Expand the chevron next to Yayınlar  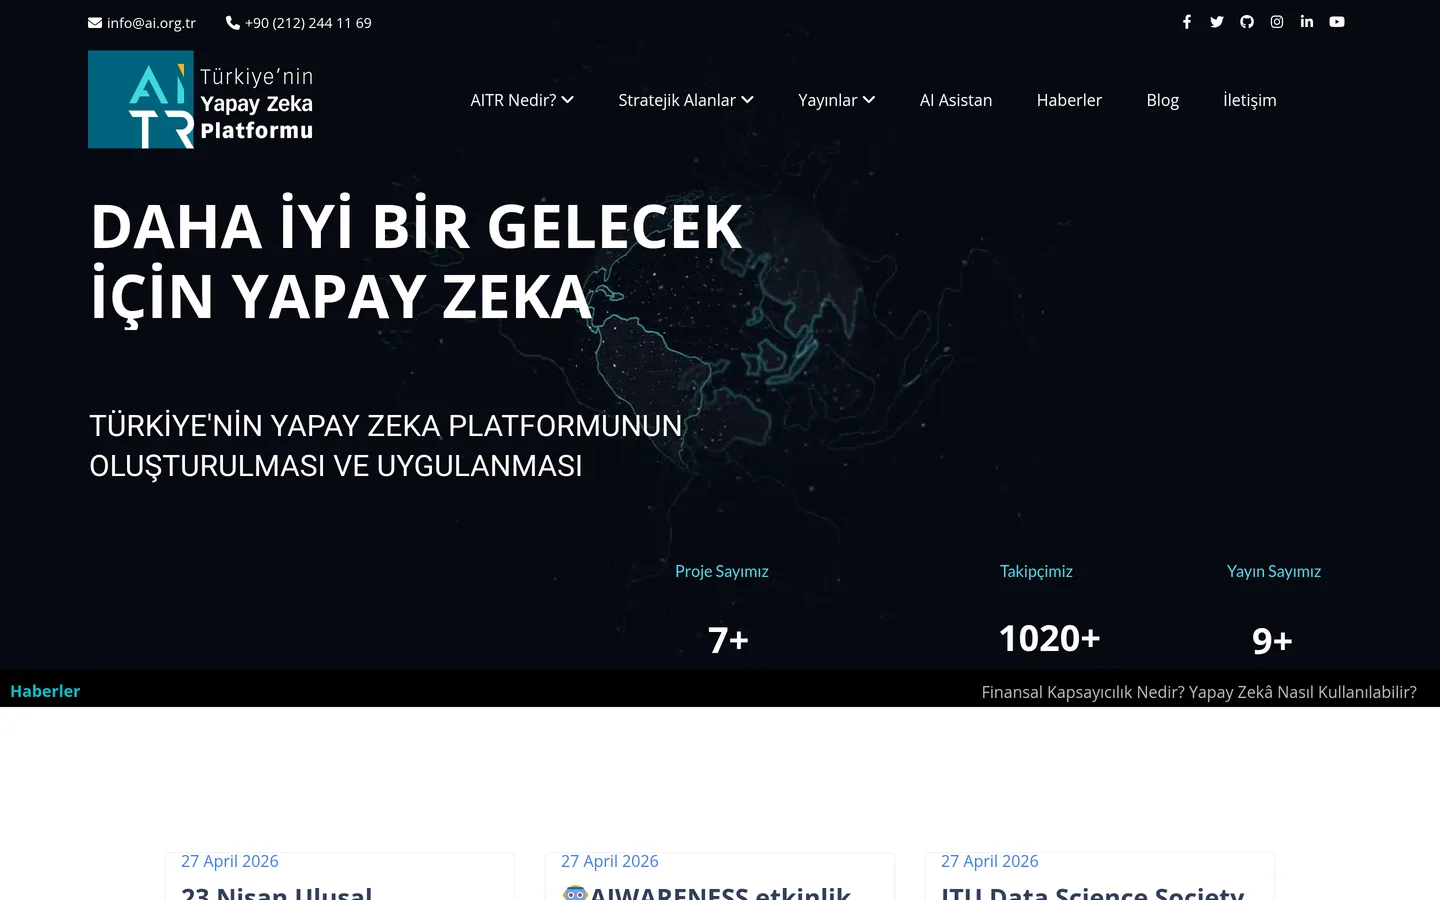pyautogui.click(x=869, y=100)
